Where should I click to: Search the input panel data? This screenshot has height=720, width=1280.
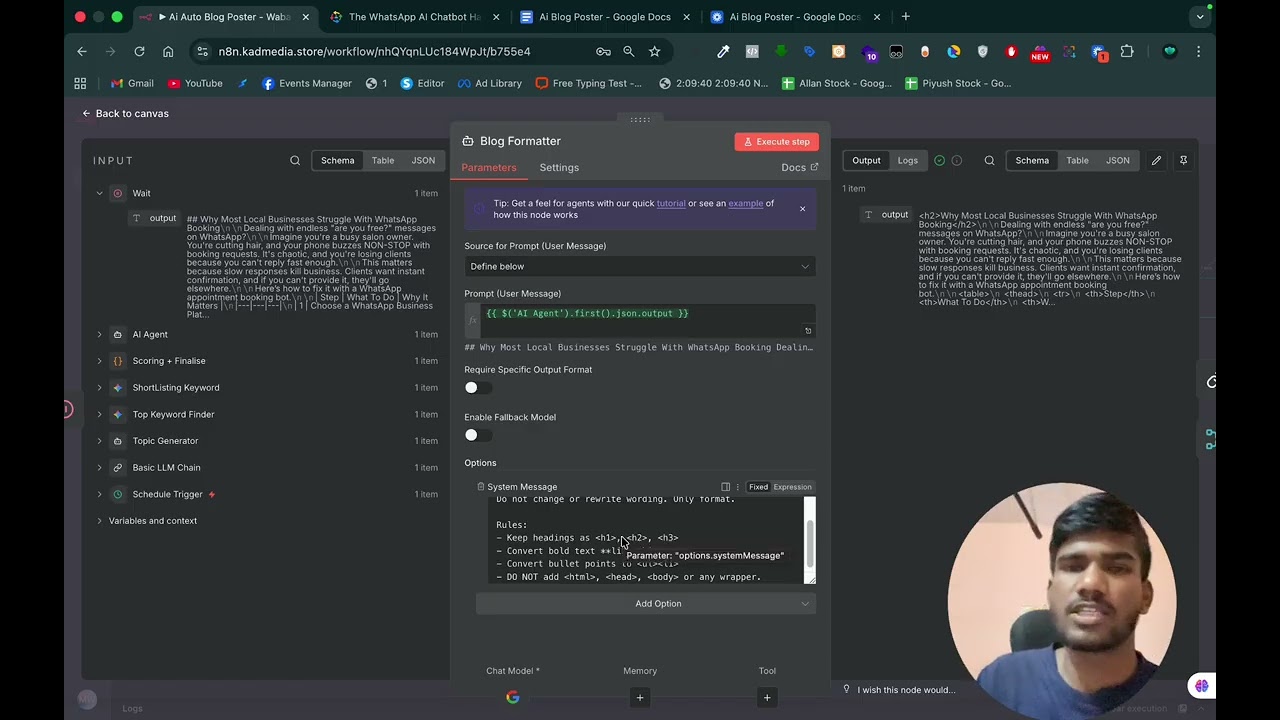coord(295,160)
